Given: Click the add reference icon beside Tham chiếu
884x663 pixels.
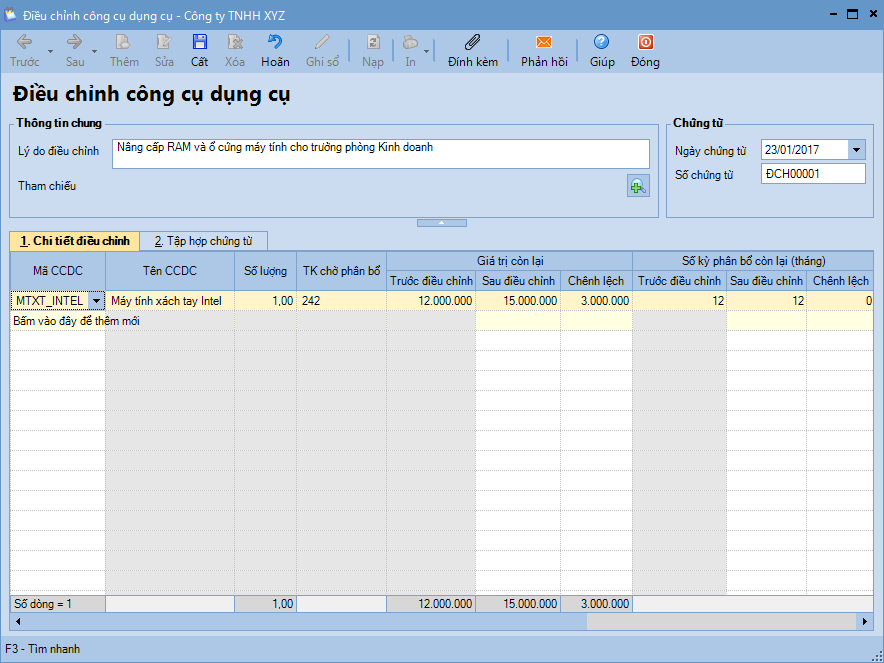Looking at the screenshot, I should coord(637,186).
